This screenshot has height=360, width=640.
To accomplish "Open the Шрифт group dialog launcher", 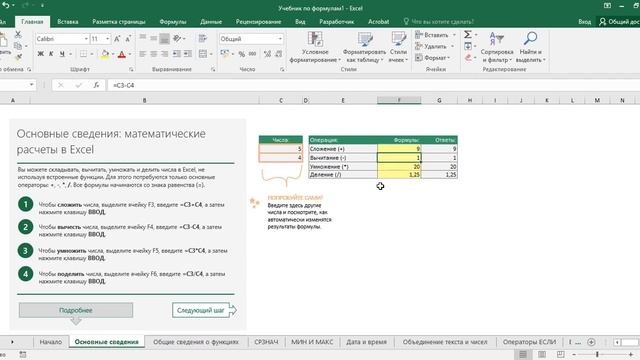I will [131, 69].
